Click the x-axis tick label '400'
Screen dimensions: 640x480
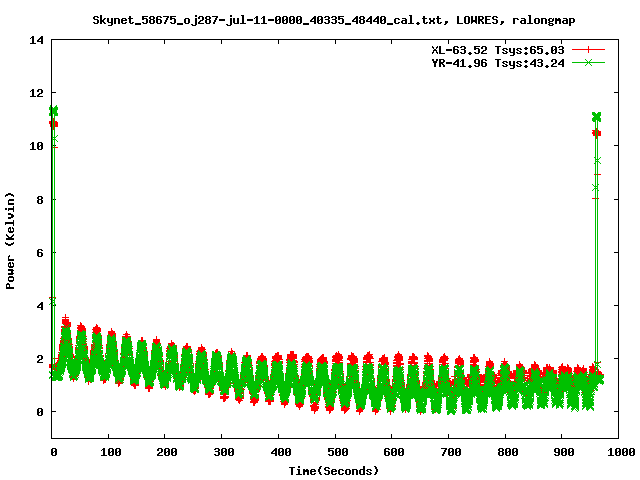(x=280, y=452)
